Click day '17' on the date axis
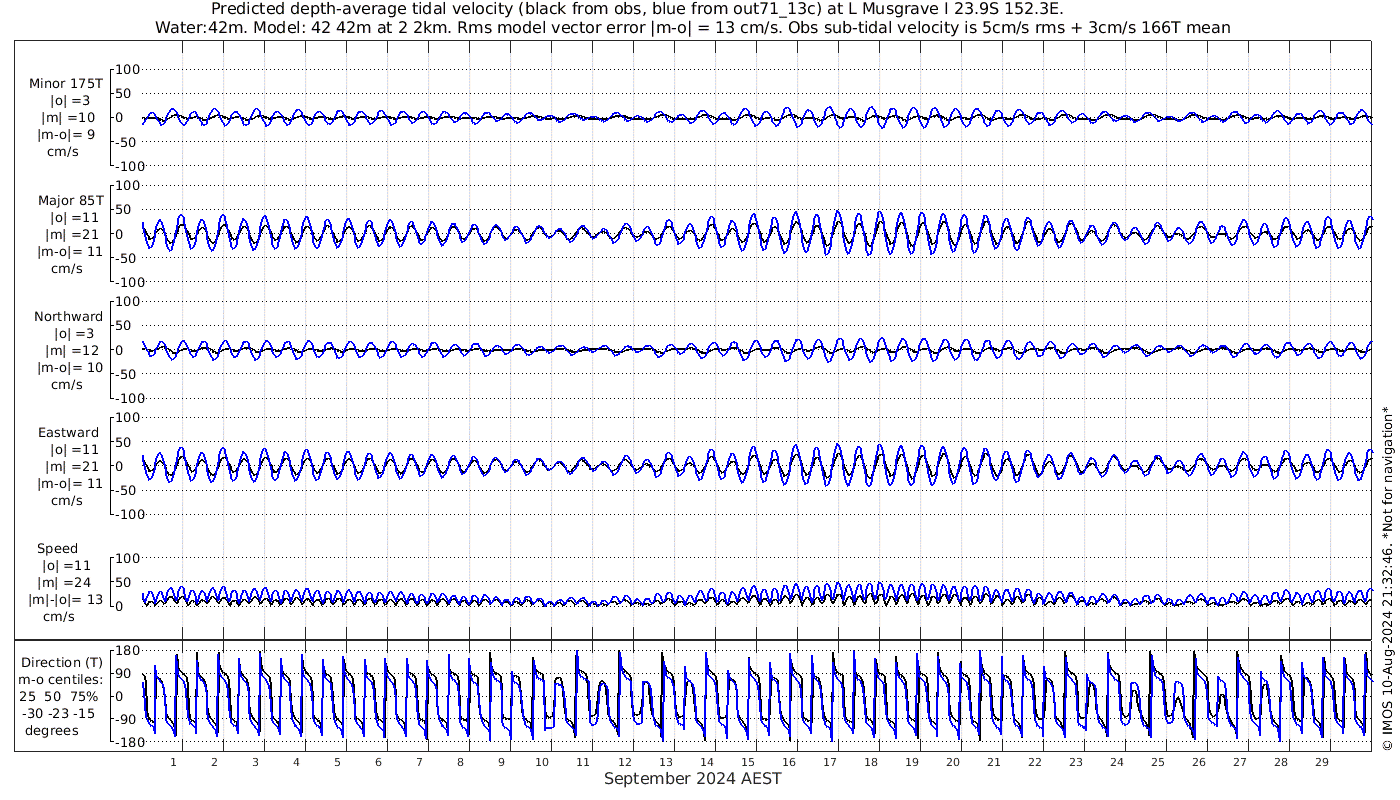1400x800 pixels. 829,762
